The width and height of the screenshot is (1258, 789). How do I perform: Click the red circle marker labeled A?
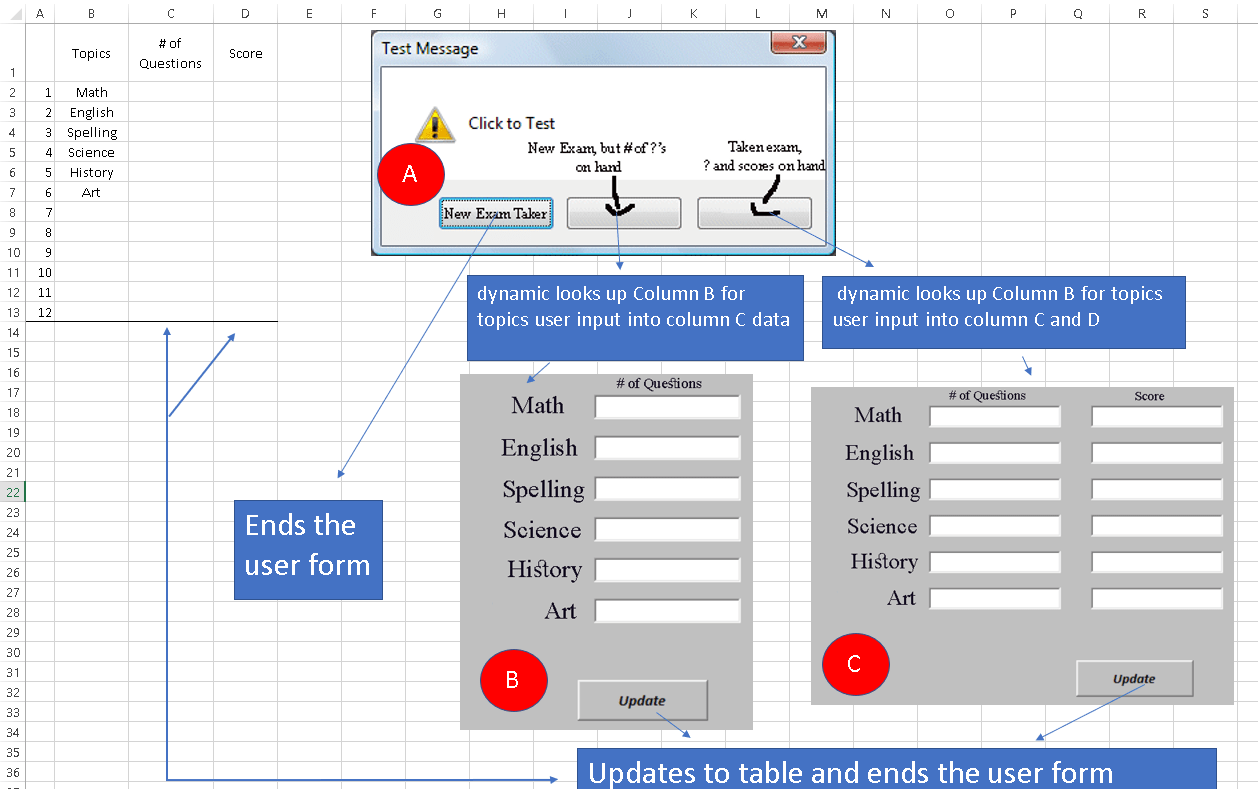(x=410, y=174)
